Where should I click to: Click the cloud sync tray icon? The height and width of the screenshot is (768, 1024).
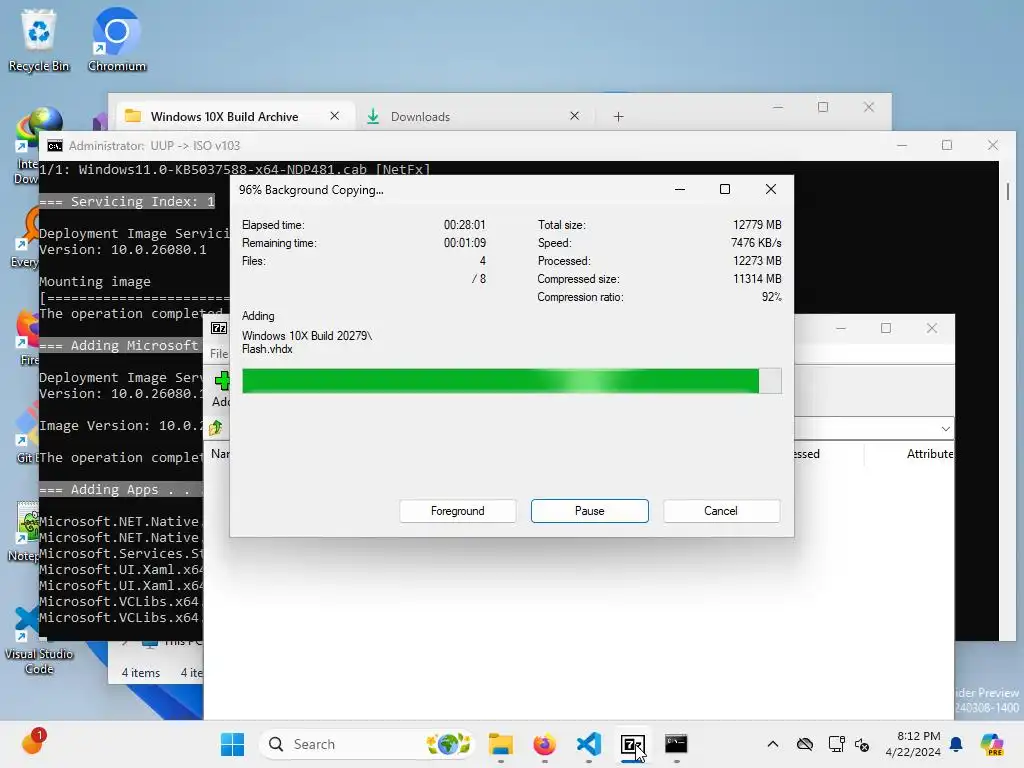click(x=805, y=744)
